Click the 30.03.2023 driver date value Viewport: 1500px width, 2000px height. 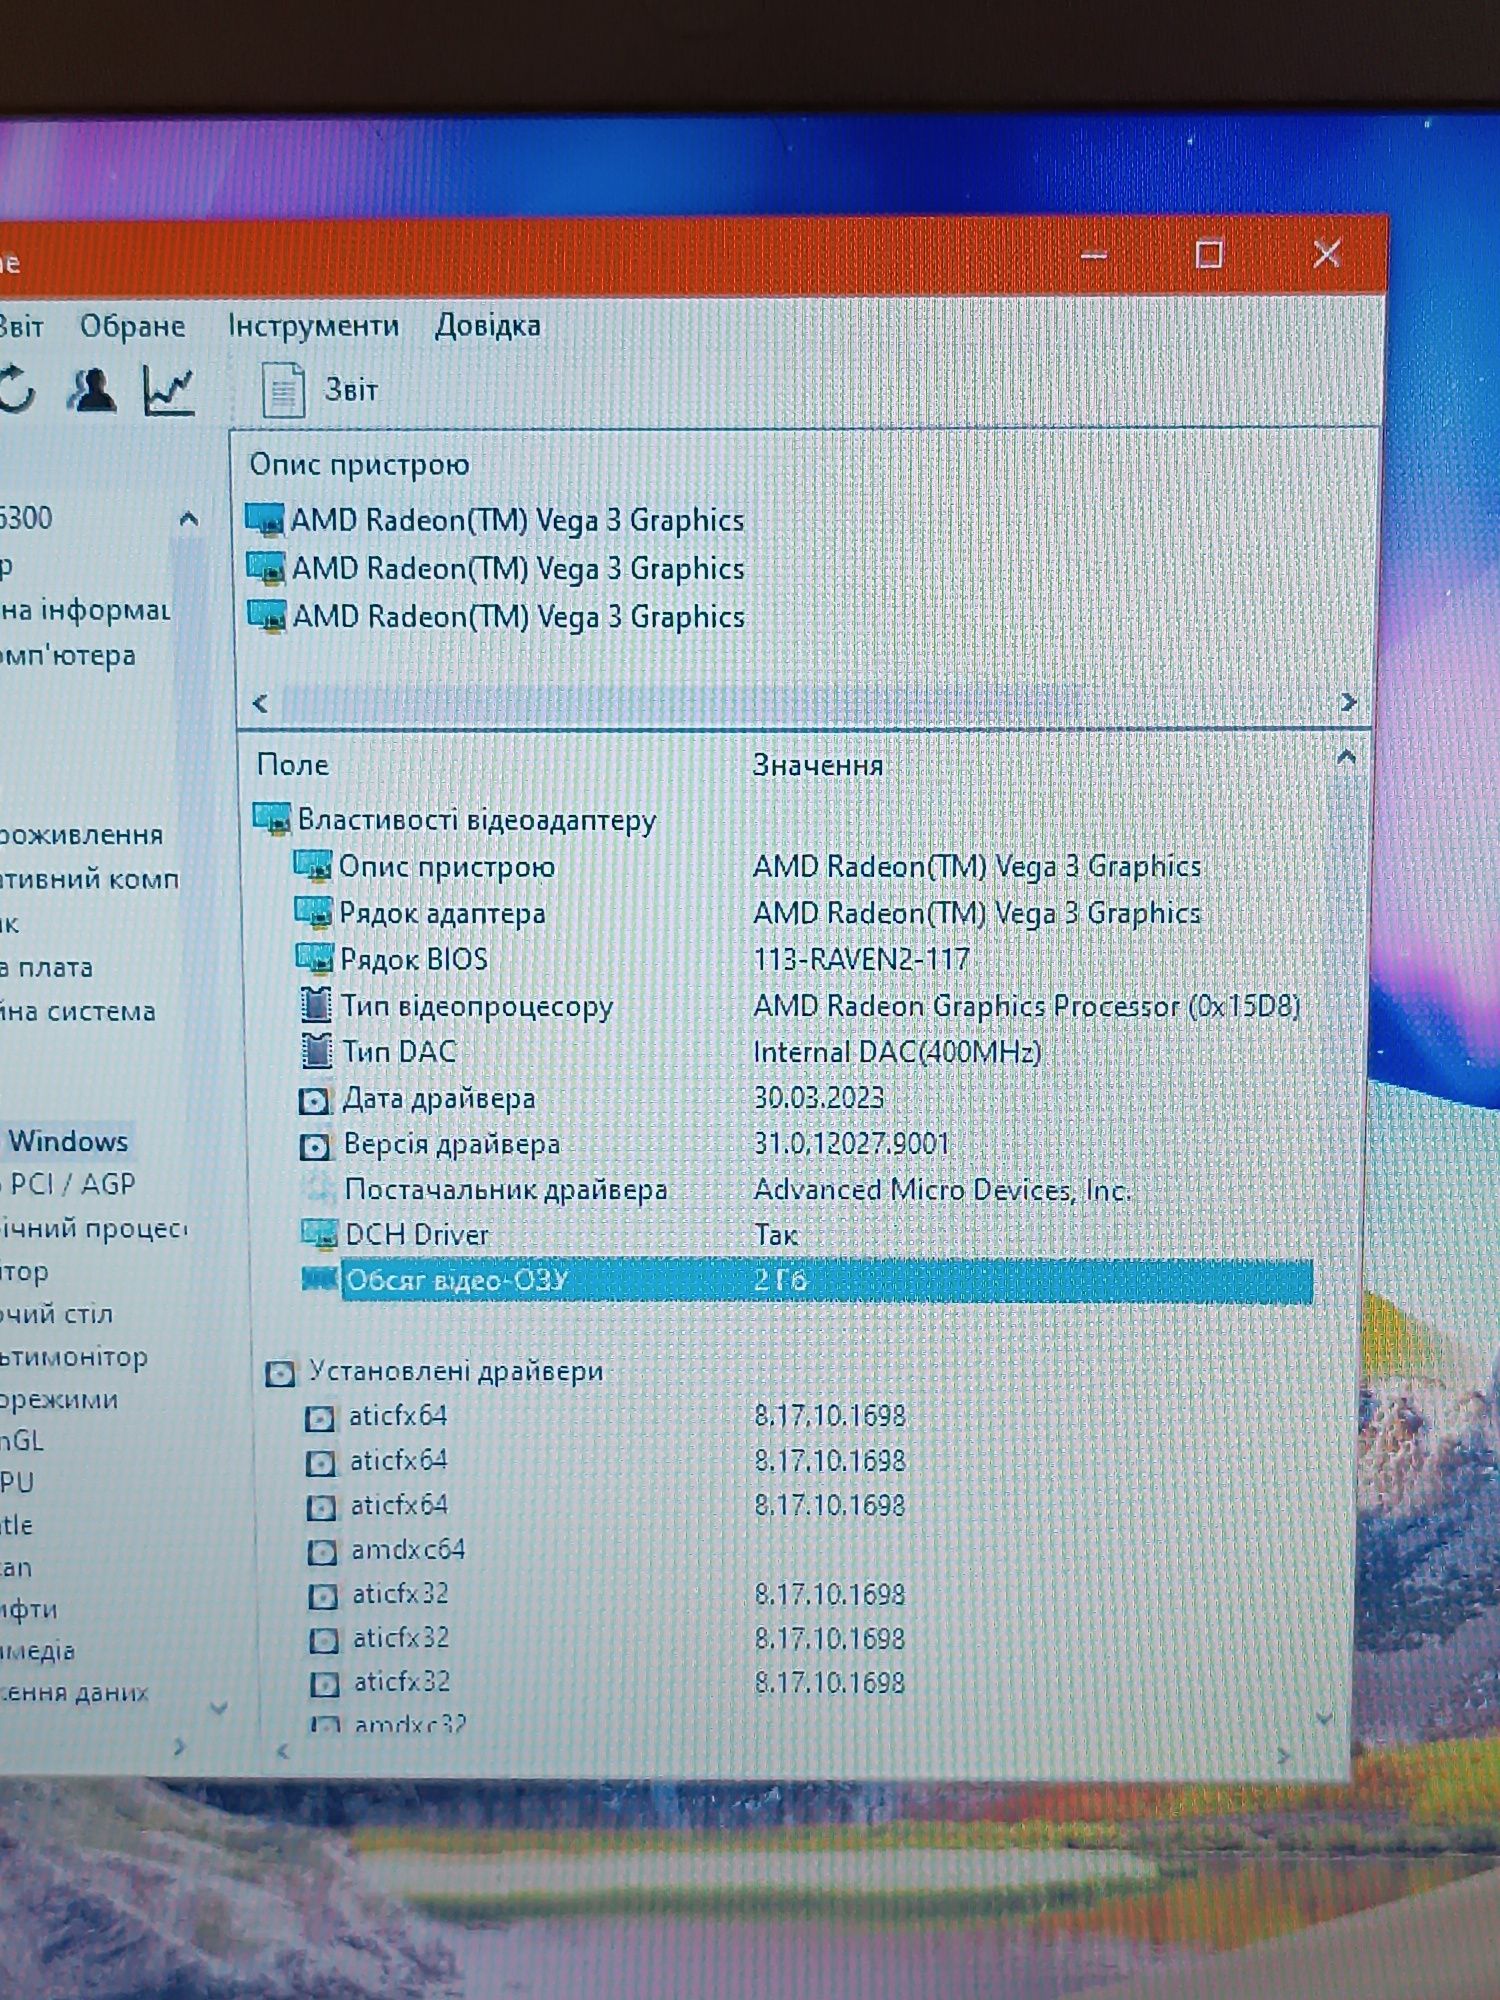pyautogui.click(x=818, y=1098)
